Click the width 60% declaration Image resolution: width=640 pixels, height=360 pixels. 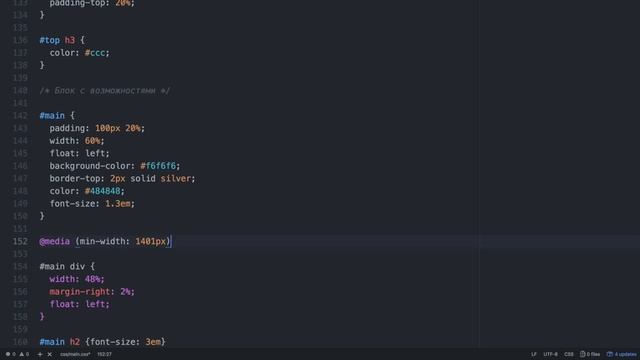click(77, 141)
